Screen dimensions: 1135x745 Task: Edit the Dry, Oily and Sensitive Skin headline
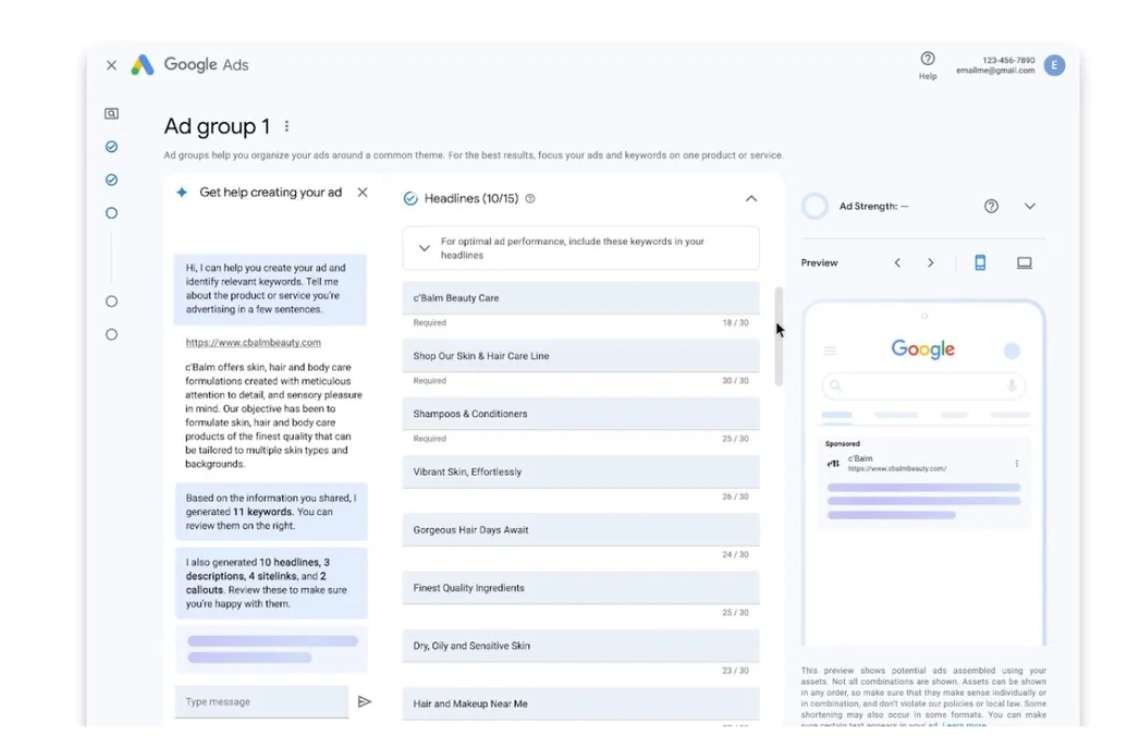(x=581, y=646)
